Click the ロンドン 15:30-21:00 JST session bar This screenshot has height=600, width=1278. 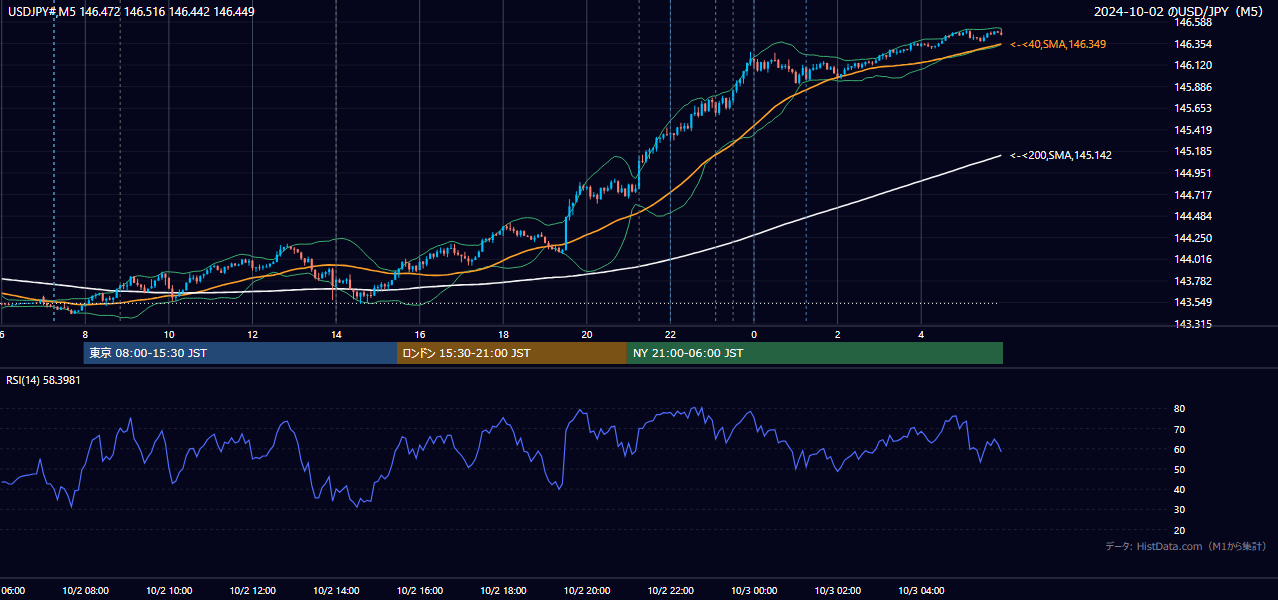point(512,353)
